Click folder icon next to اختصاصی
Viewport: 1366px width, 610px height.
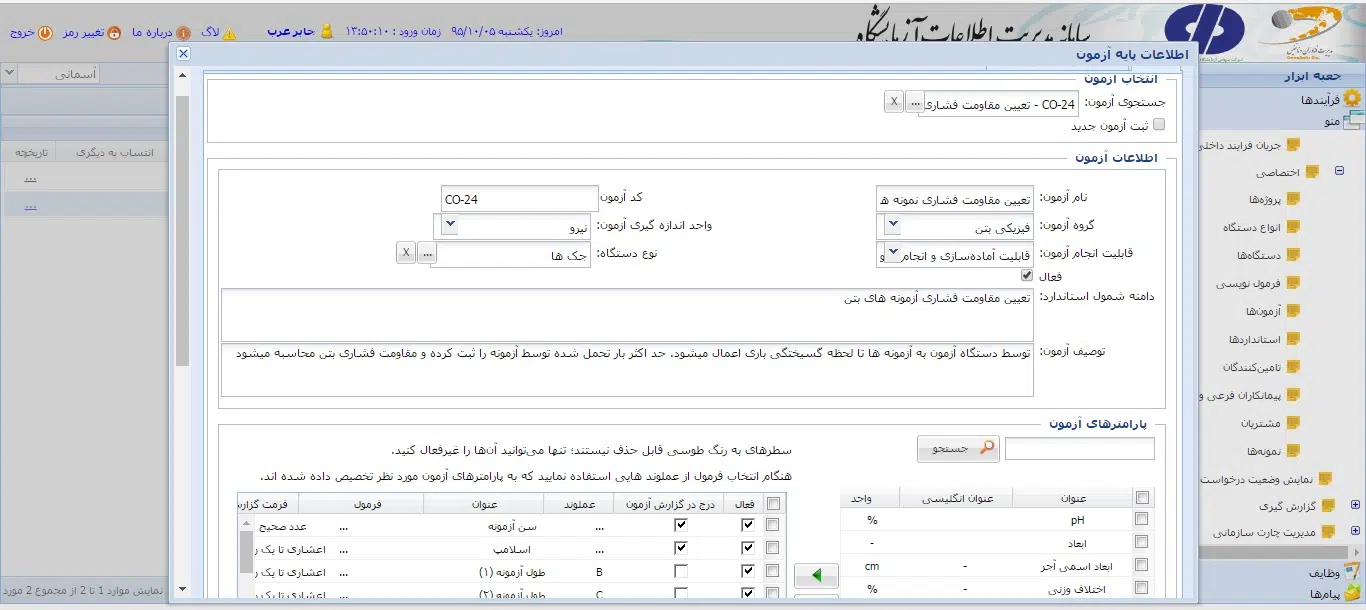point(1311,172)
